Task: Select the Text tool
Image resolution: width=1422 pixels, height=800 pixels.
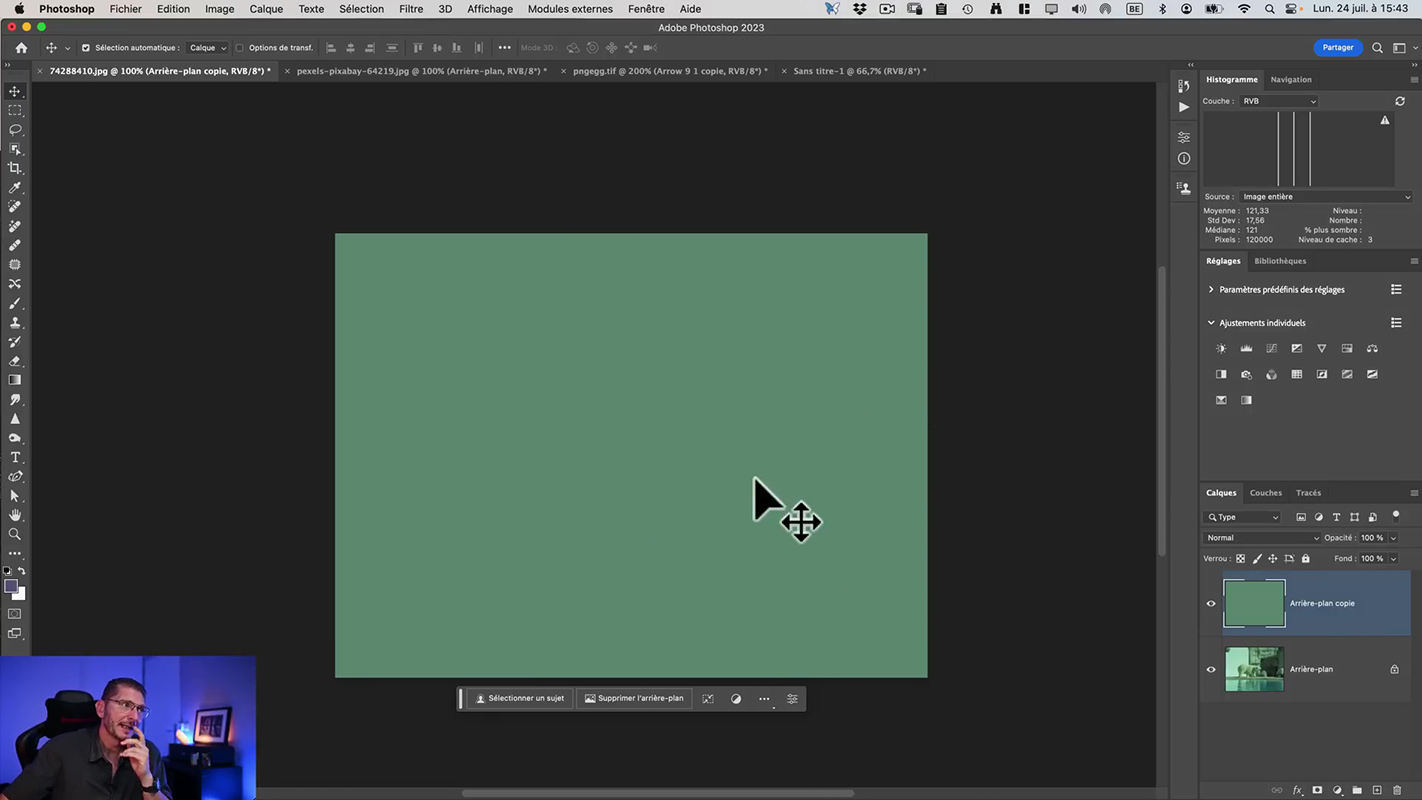Action: click(15, 457)
